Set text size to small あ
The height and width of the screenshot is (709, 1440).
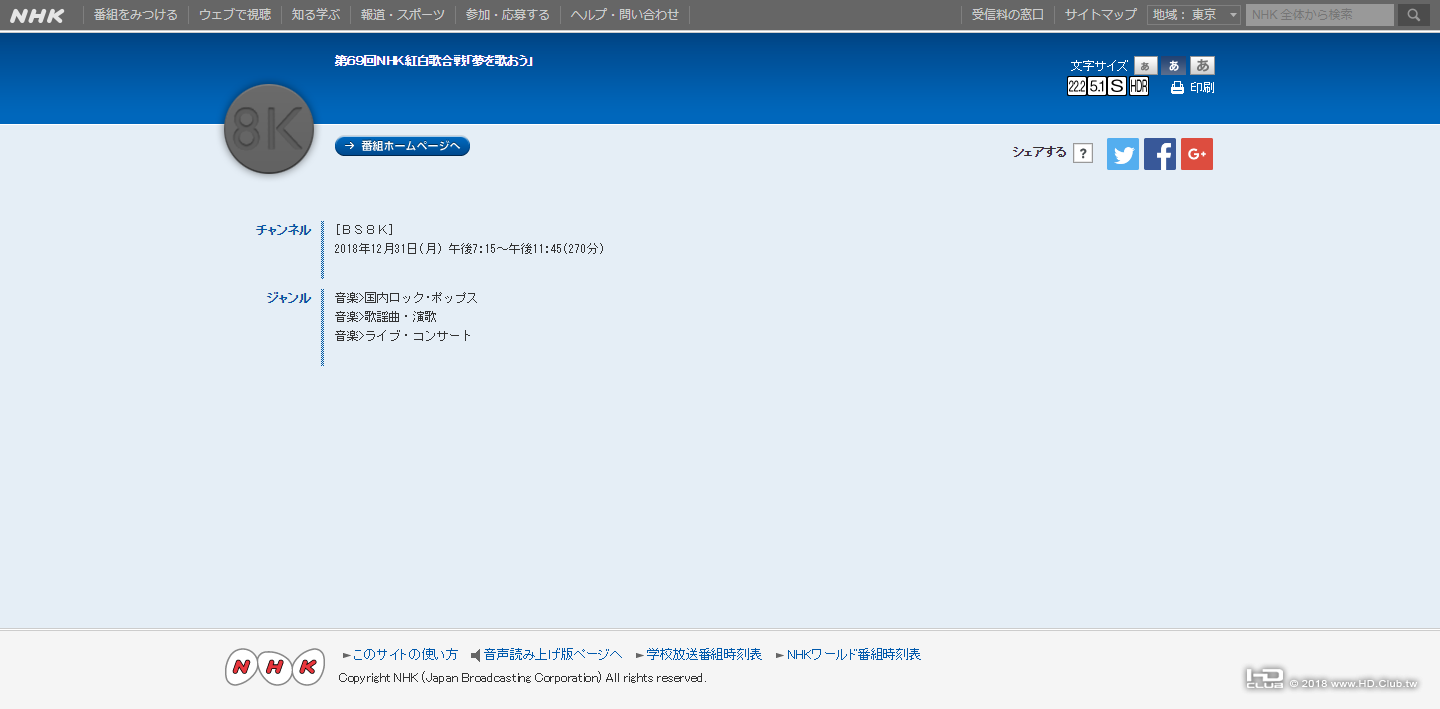(1146, 66)
